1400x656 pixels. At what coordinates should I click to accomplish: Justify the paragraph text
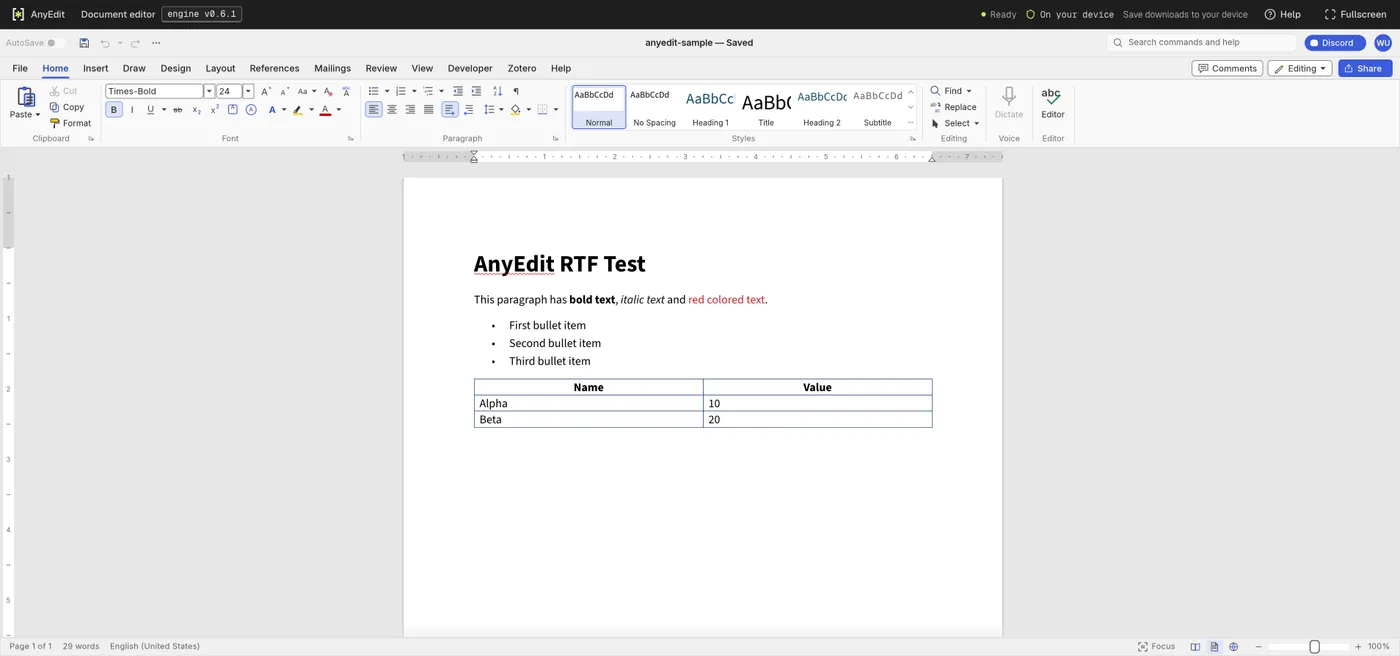(428, 110)
